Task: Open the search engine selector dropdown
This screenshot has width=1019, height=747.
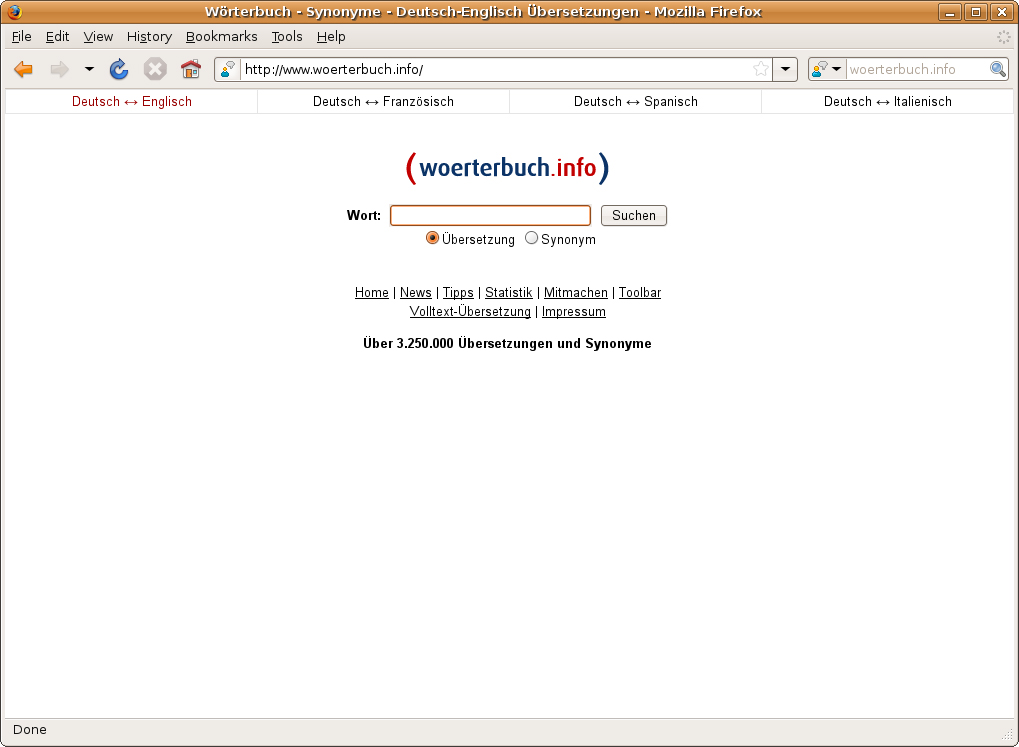Action: tap(827, 69)
